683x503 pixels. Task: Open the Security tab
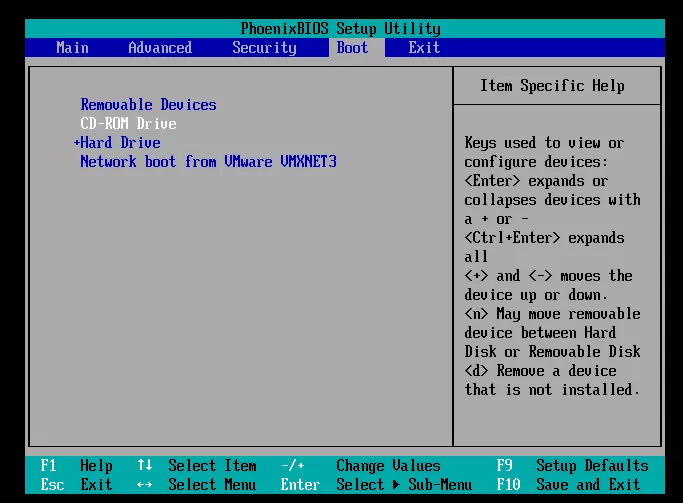(264, 48)
